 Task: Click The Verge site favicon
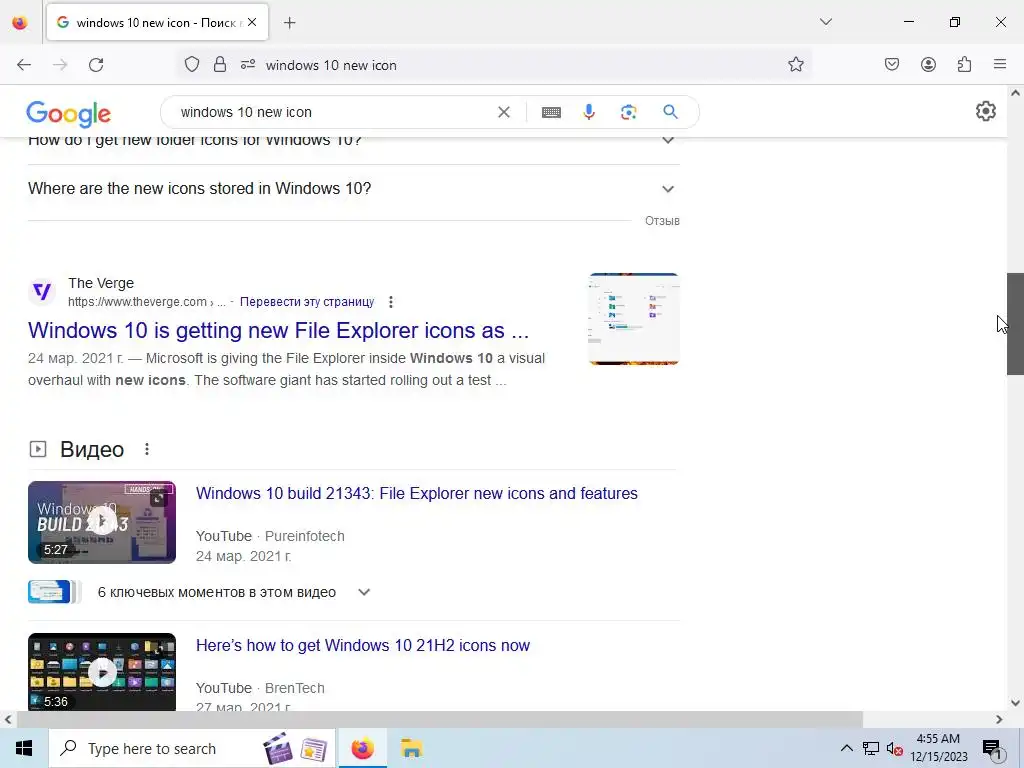click(42, 291)
